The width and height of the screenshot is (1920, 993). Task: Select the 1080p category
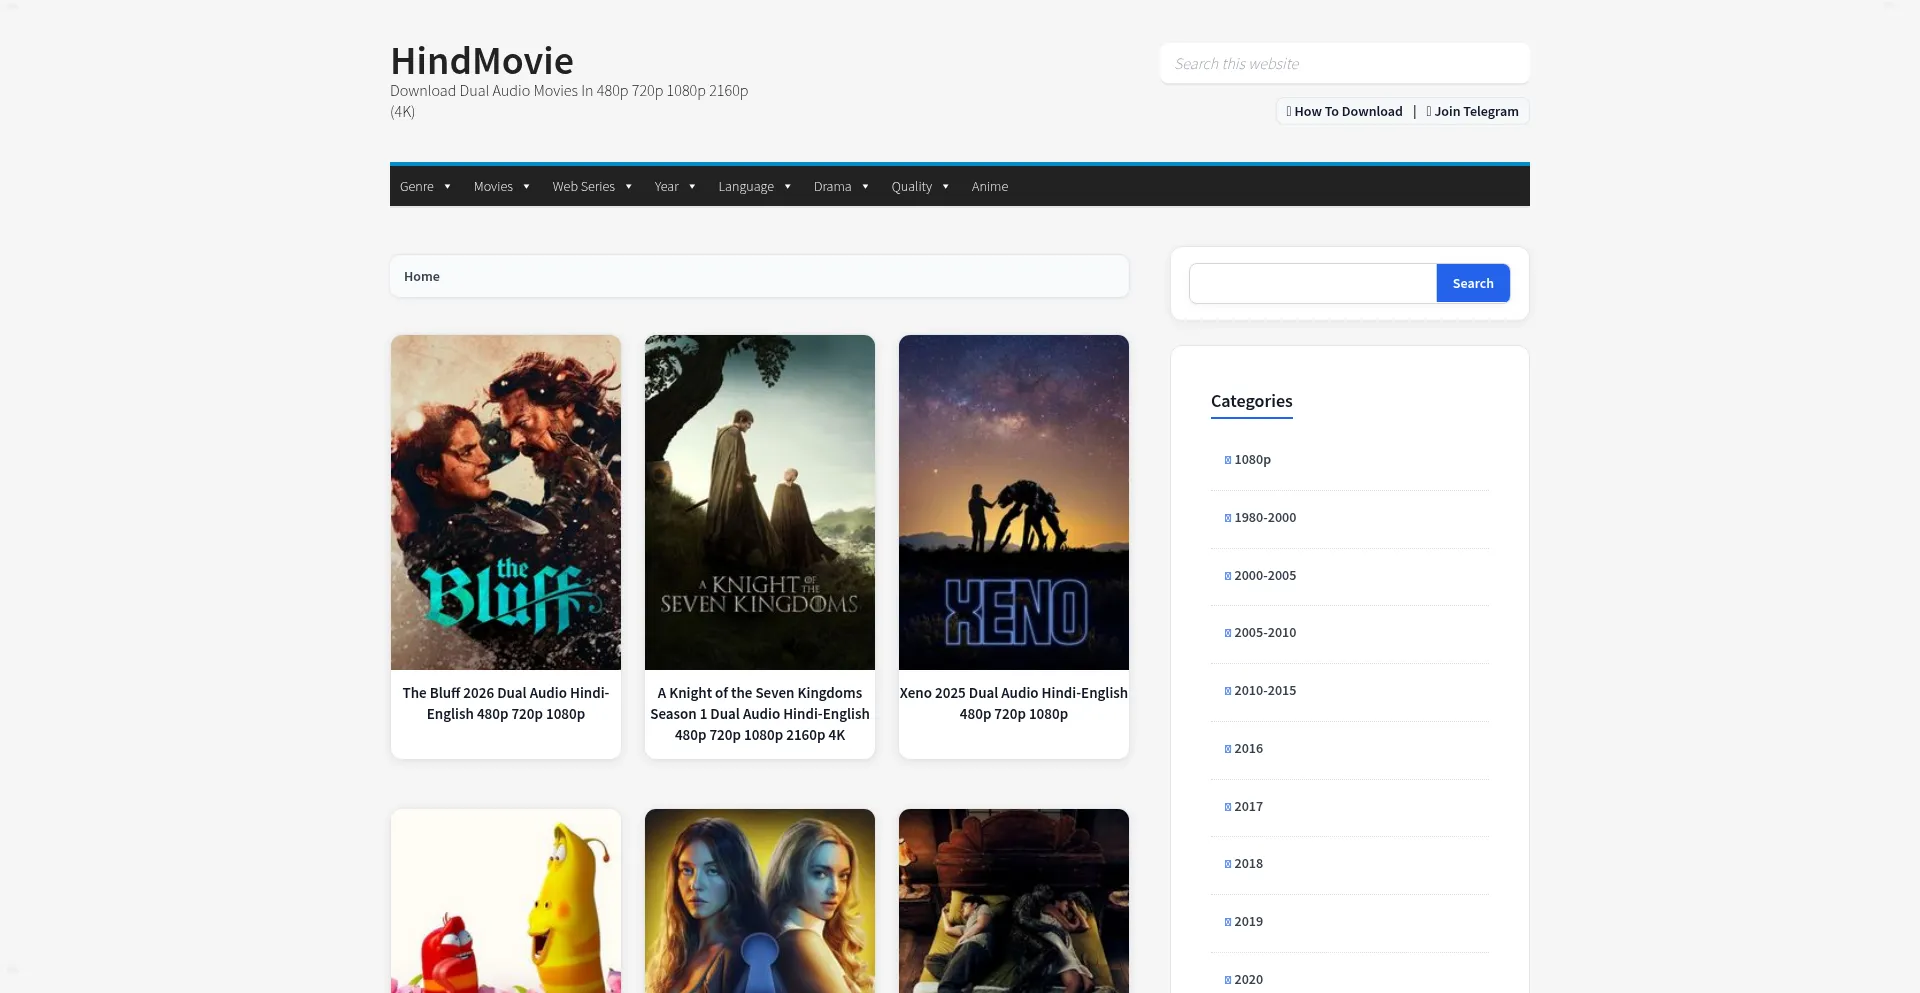tap(1252, 460)
